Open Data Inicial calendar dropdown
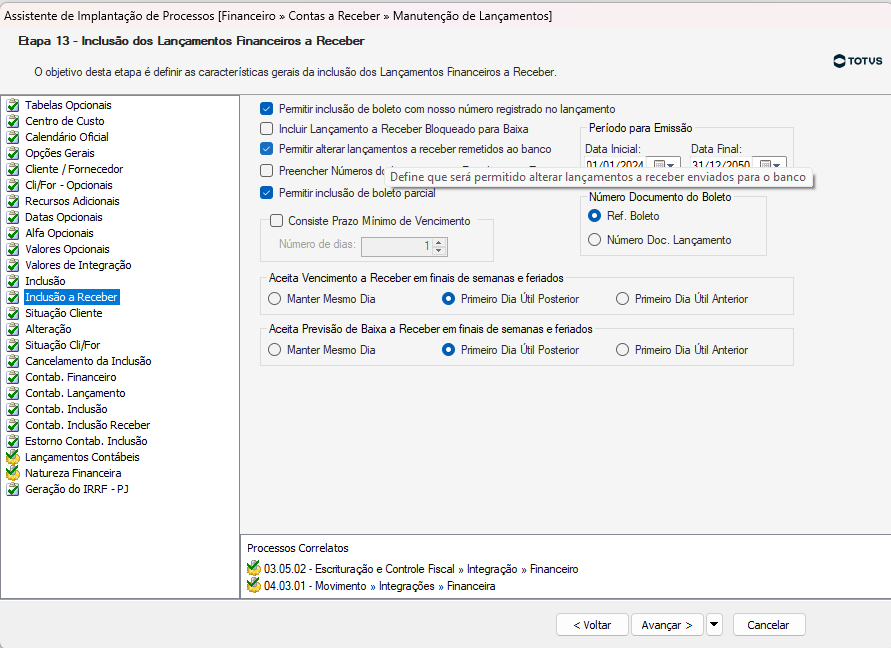 click(x=664, y=164)
